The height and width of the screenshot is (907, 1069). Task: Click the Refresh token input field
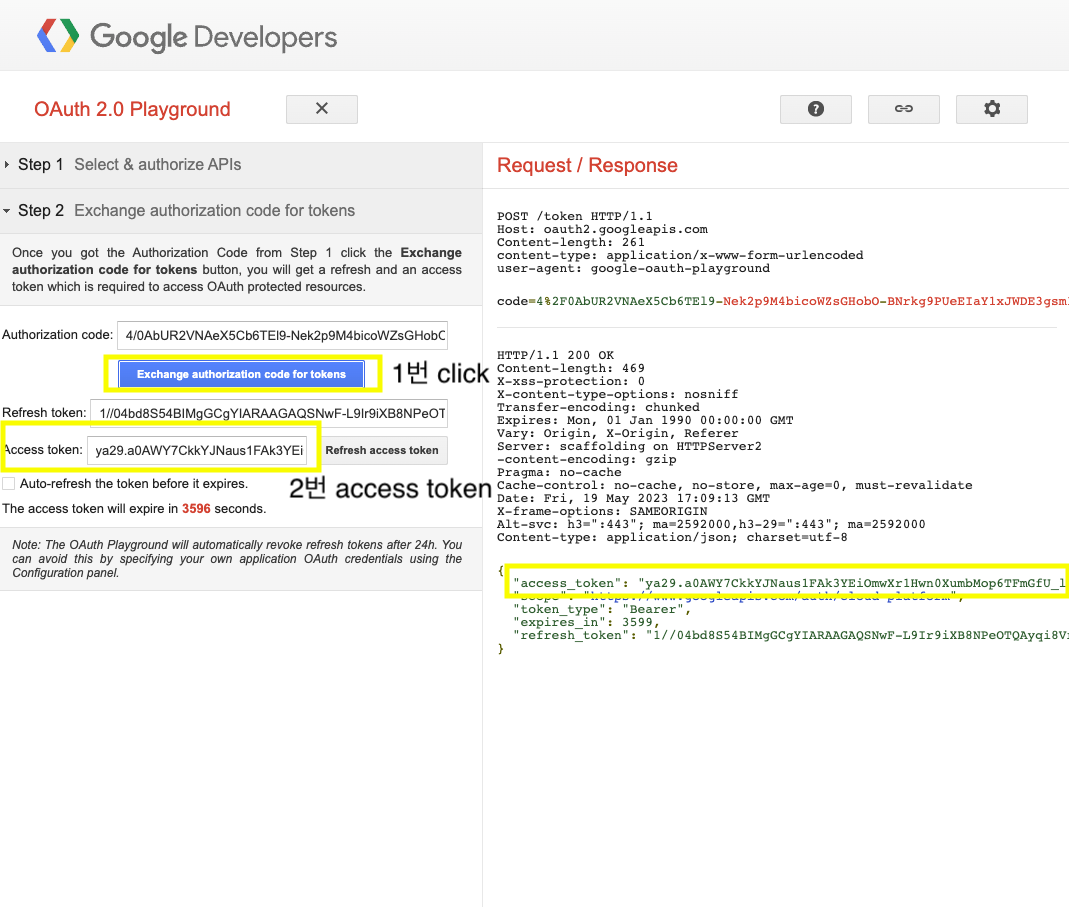coord(269,413)
